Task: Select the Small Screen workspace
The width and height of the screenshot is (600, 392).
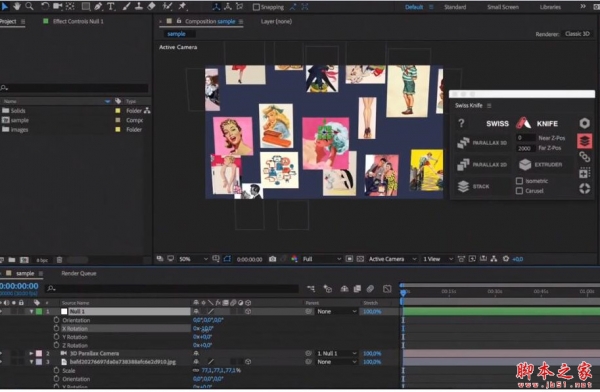Action: 503,7
